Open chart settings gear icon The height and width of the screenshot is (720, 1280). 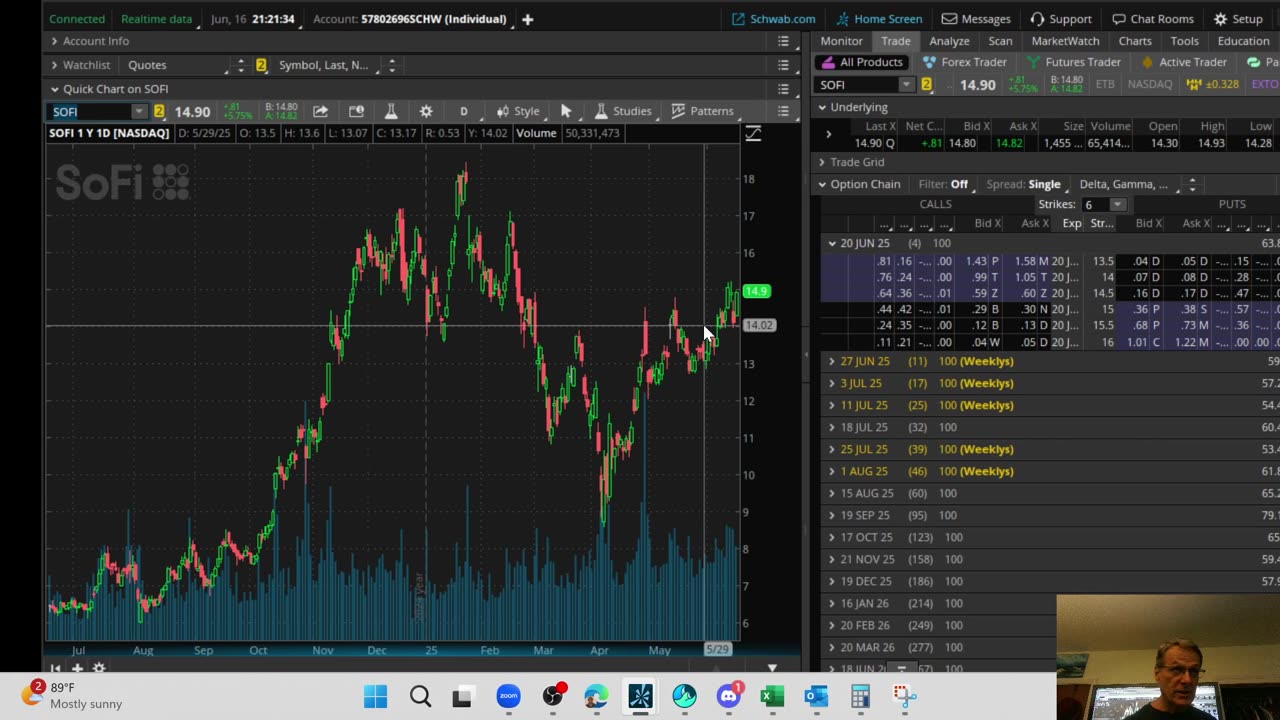point(426,111)
